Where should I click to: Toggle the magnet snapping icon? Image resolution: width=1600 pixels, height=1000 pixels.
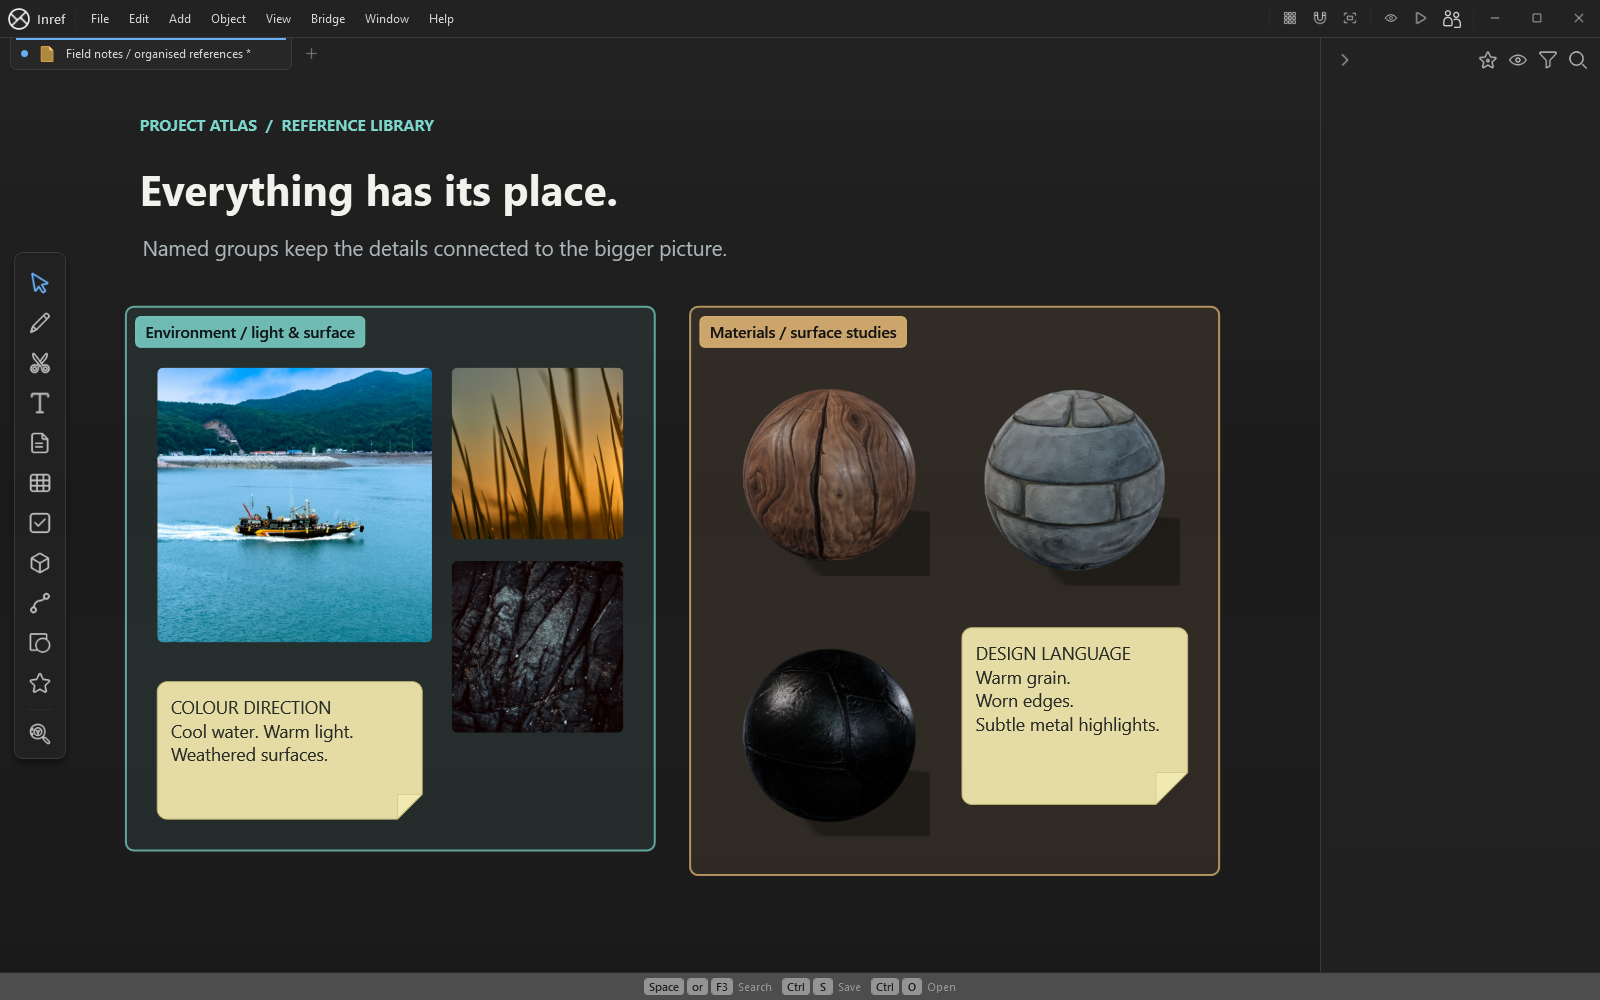coord(1320,18)
